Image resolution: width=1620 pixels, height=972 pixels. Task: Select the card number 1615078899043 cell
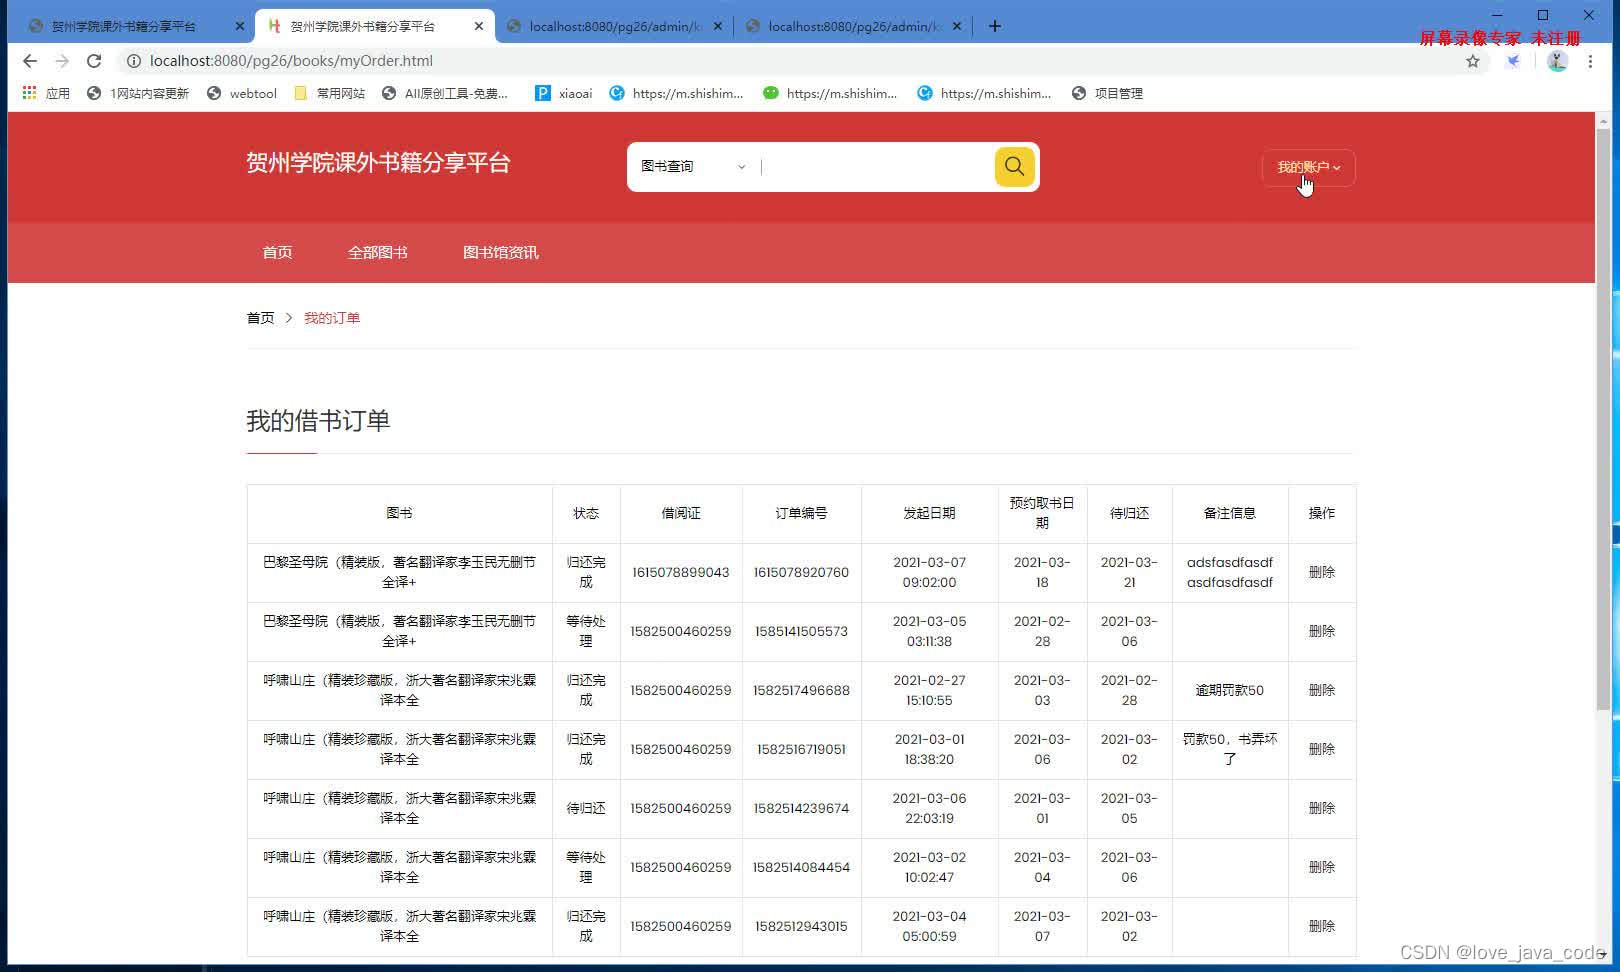pyautogui.click(x=681, y=572)
